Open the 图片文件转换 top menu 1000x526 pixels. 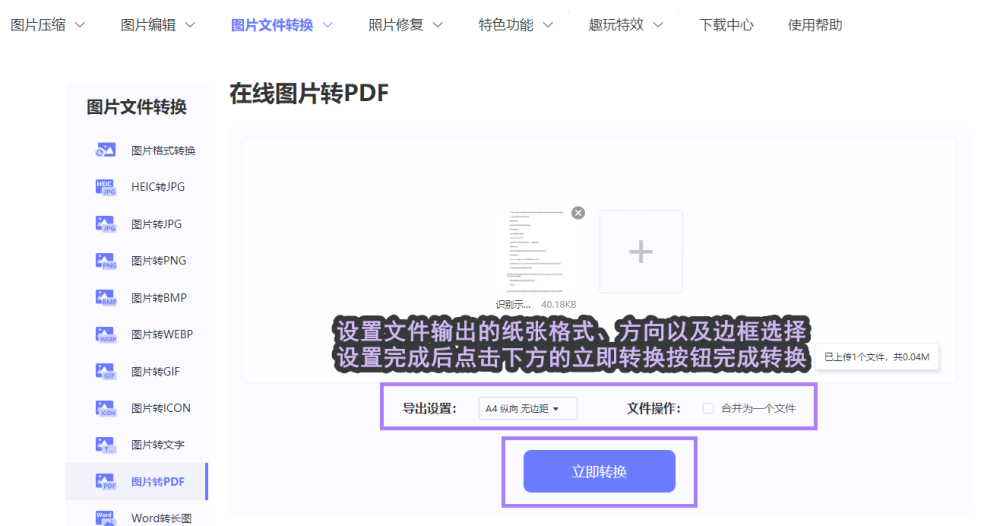(x=272, y=25)
